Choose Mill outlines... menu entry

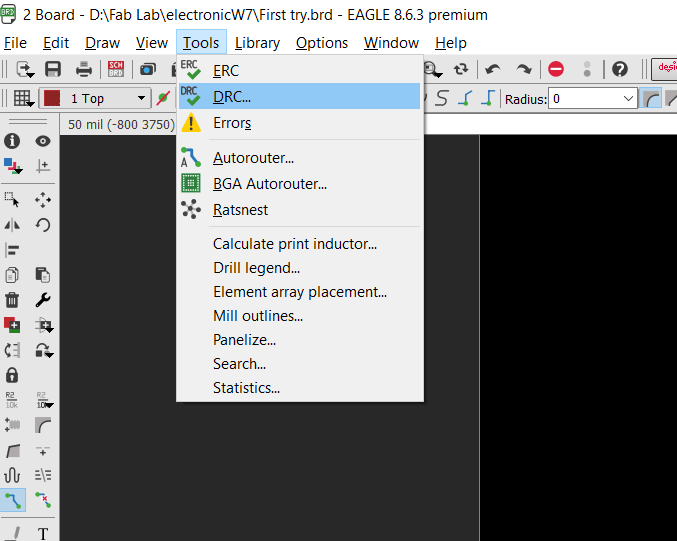tap(299, 316)
